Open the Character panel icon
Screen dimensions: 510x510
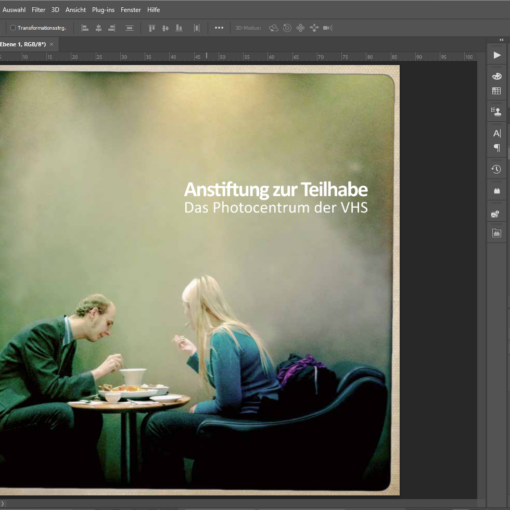click(x=497, y=134)
